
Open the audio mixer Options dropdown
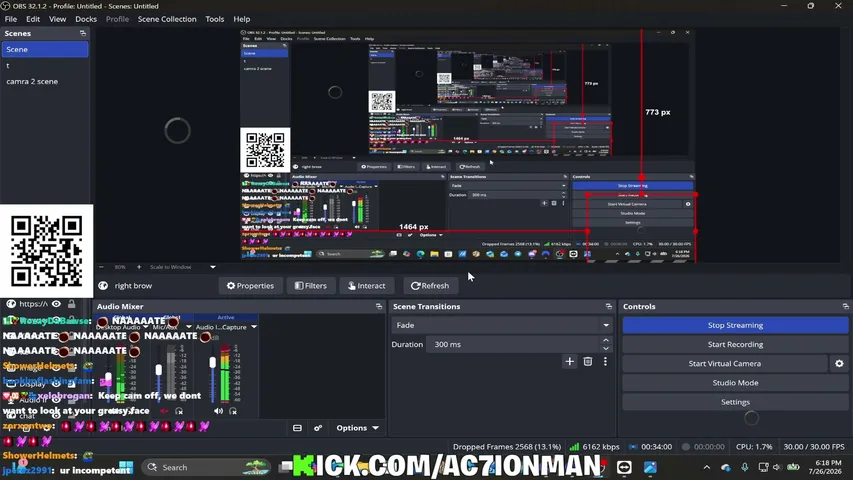click(x=357, y=428)
